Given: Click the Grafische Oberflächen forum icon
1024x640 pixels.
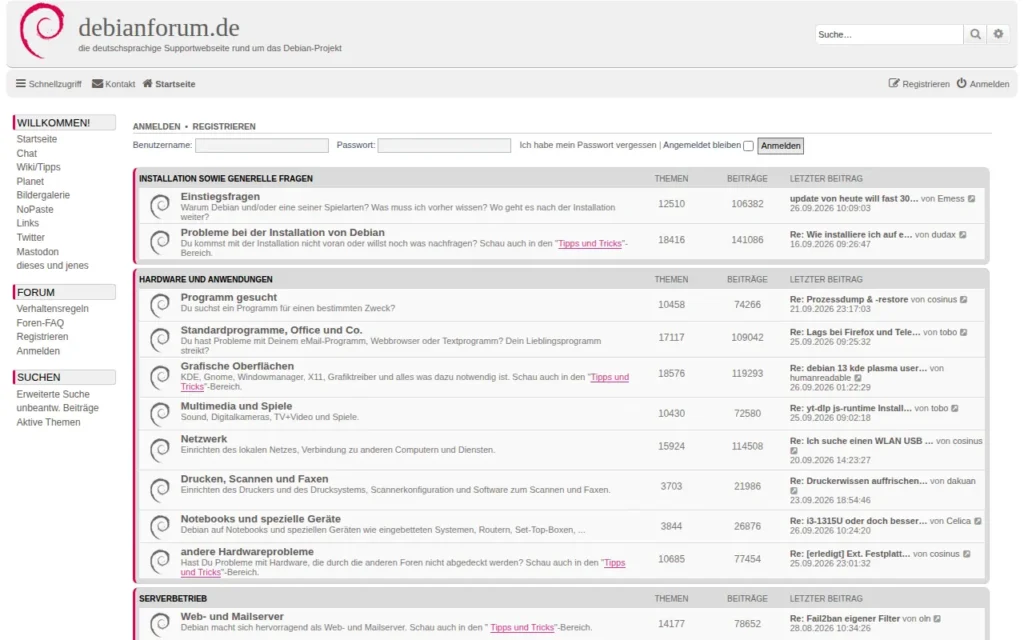Looking at the screenshot, I should click(160, 377).
